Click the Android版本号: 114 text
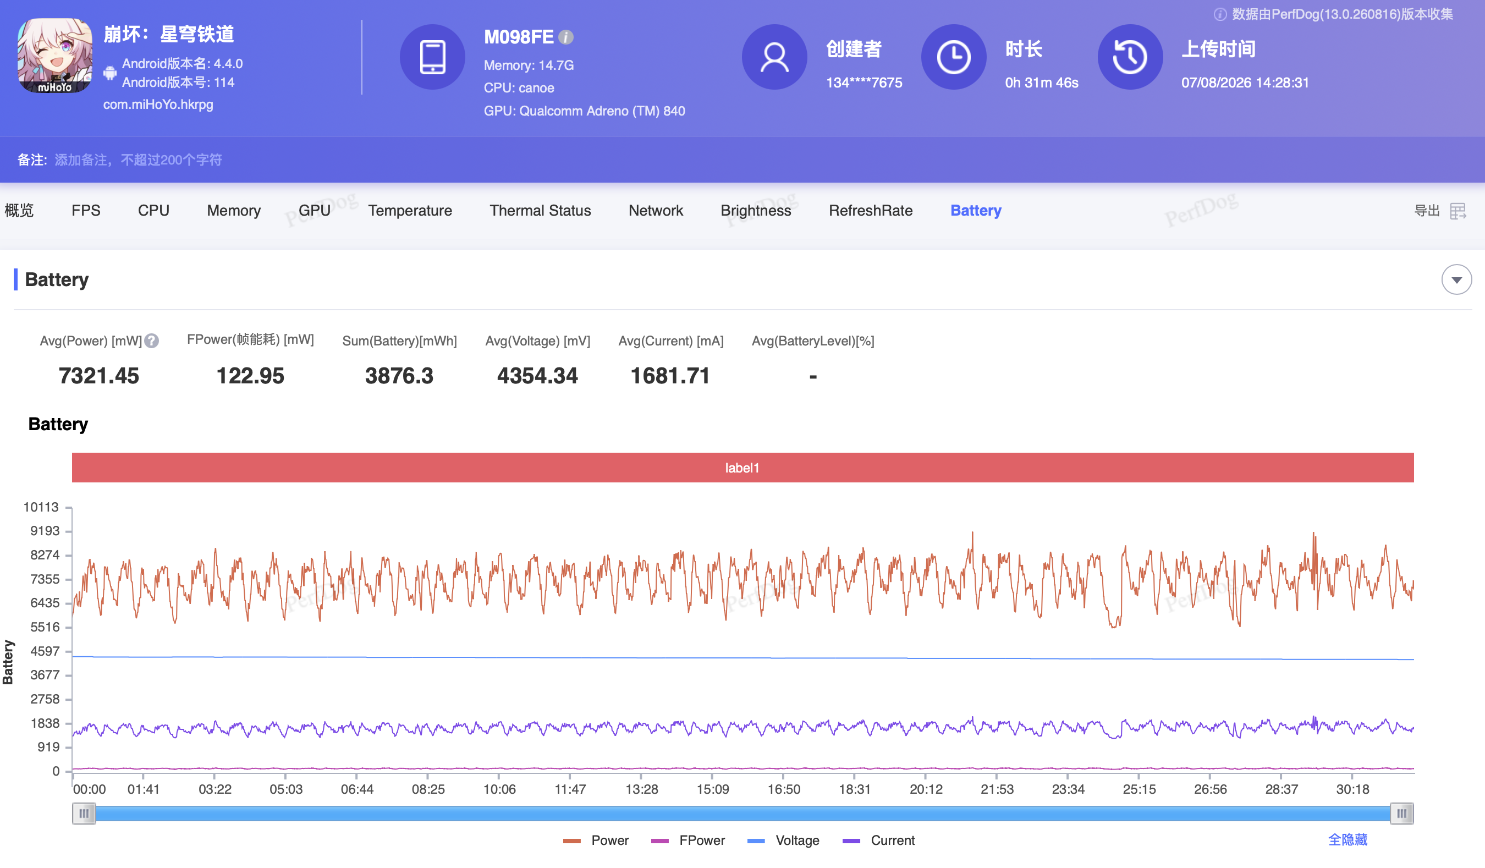 click(x=178, y=83)
